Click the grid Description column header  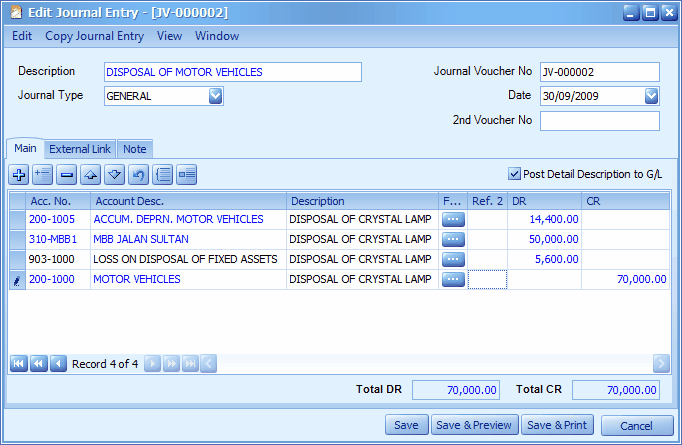pyautogui.click(x=362, y=201)
